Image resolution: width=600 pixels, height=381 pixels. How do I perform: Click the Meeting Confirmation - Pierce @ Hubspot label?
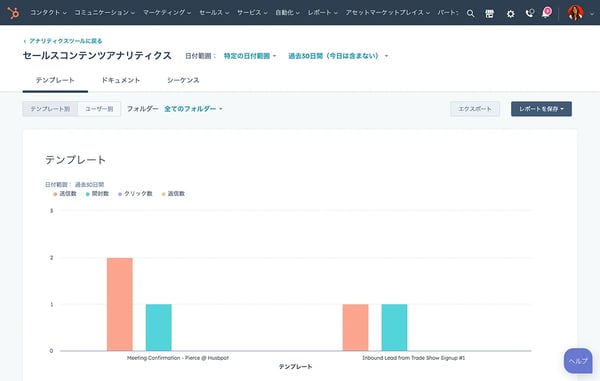coord(178,358)
